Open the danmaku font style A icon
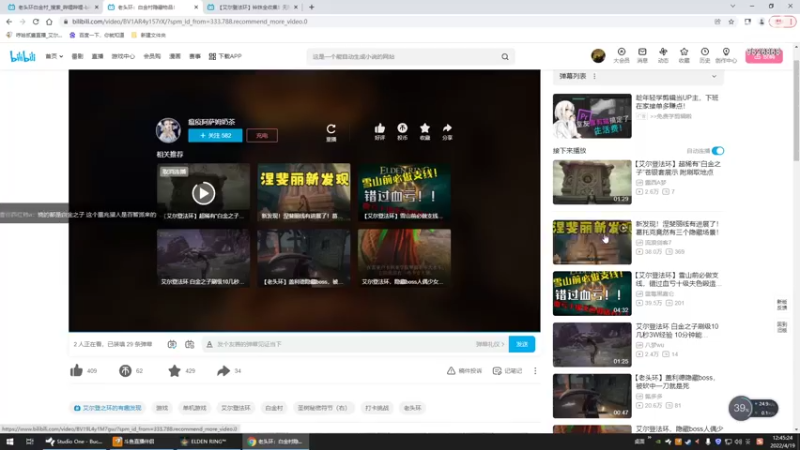 tap(209, 344)
